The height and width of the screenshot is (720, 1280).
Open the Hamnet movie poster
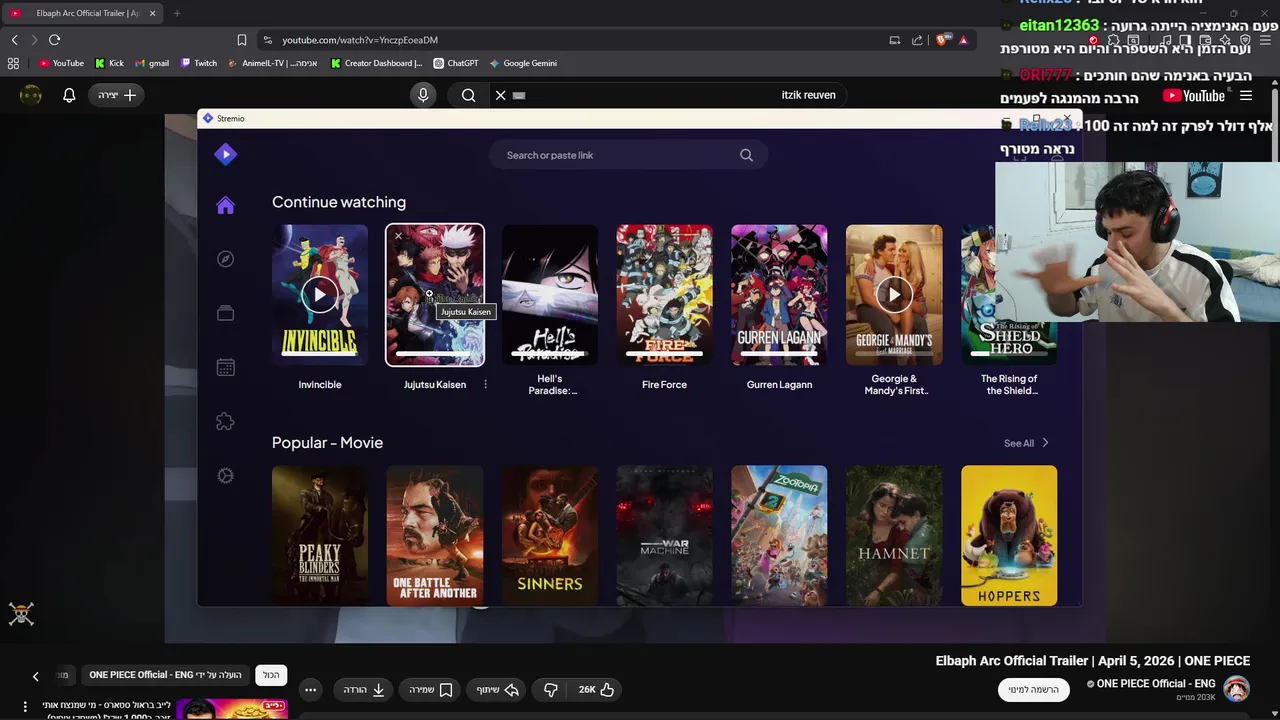[x=894, y=535]
